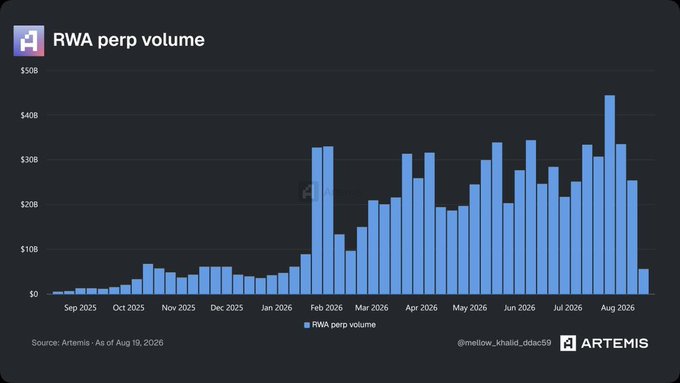Click the blue legend swatch for RWA perp volume

pos(307,325)
